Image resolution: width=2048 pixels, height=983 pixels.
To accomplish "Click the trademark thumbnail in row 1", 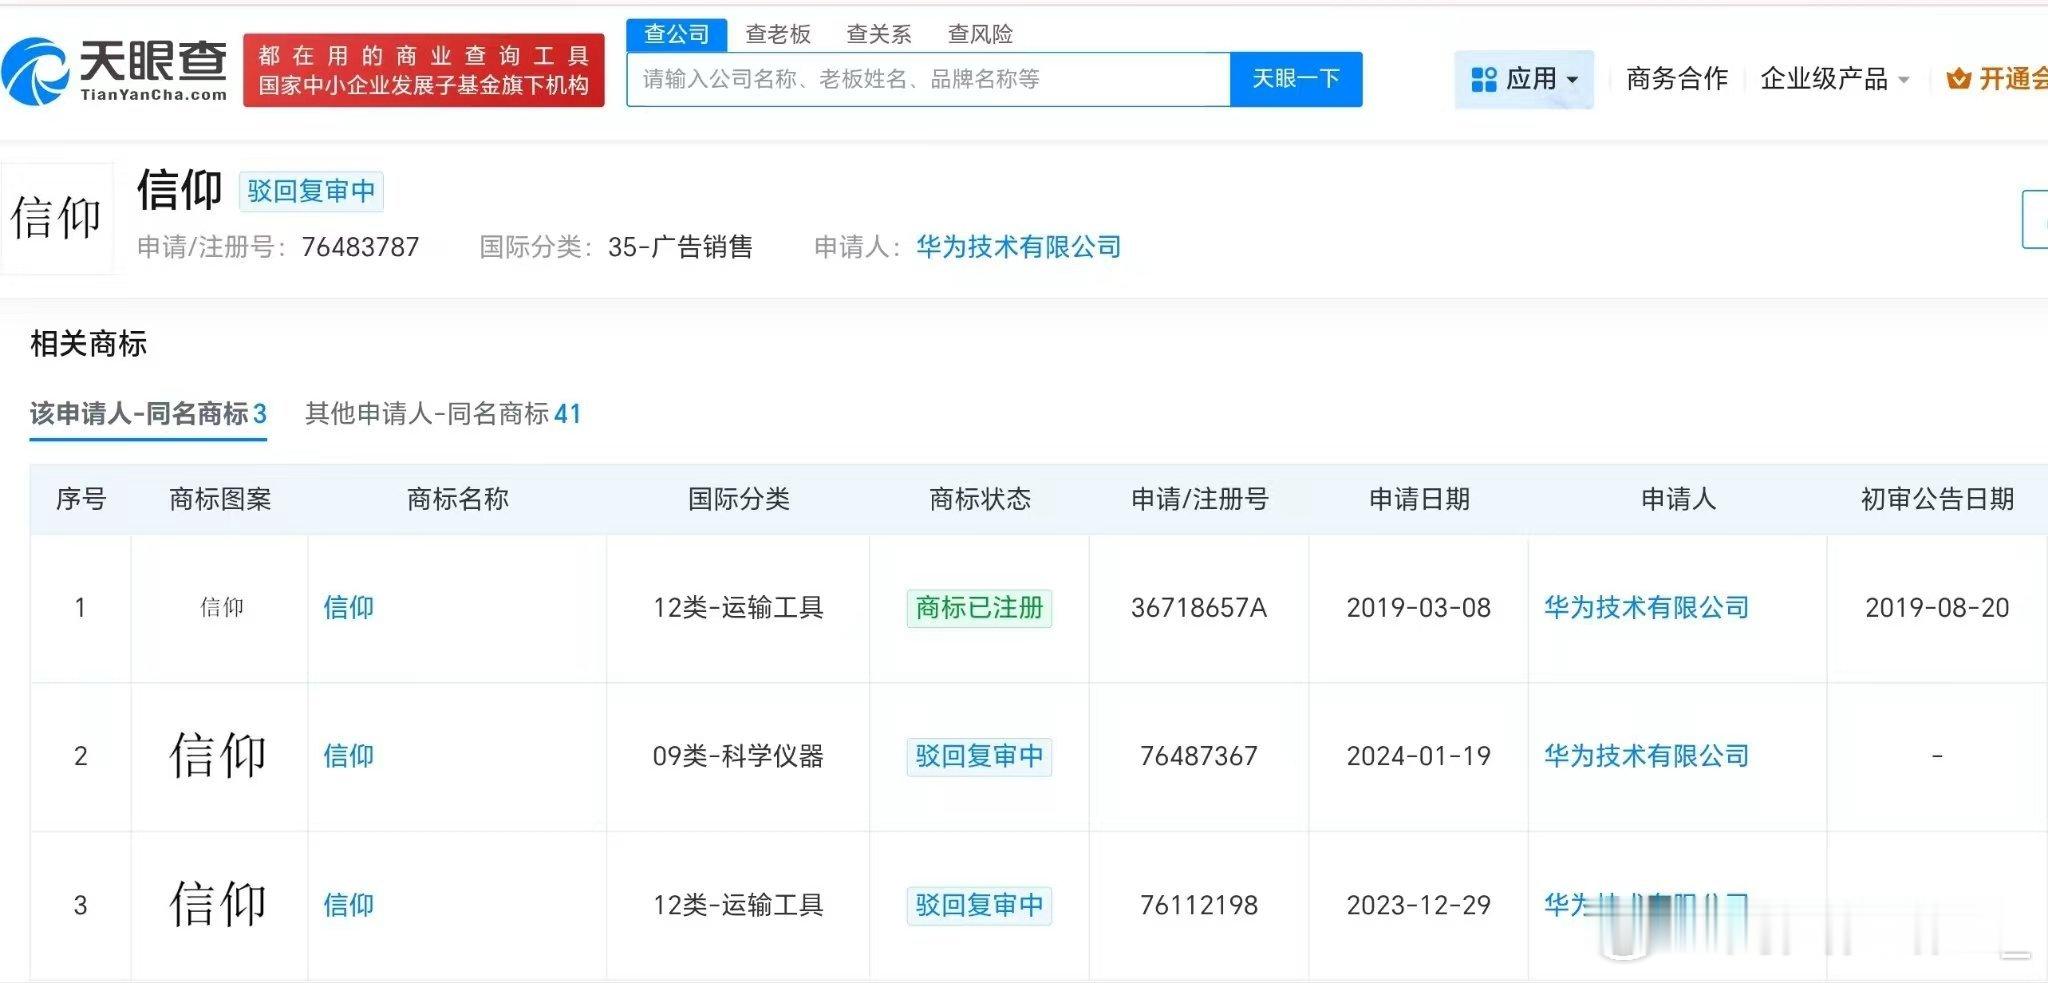I will pos(221,607).
